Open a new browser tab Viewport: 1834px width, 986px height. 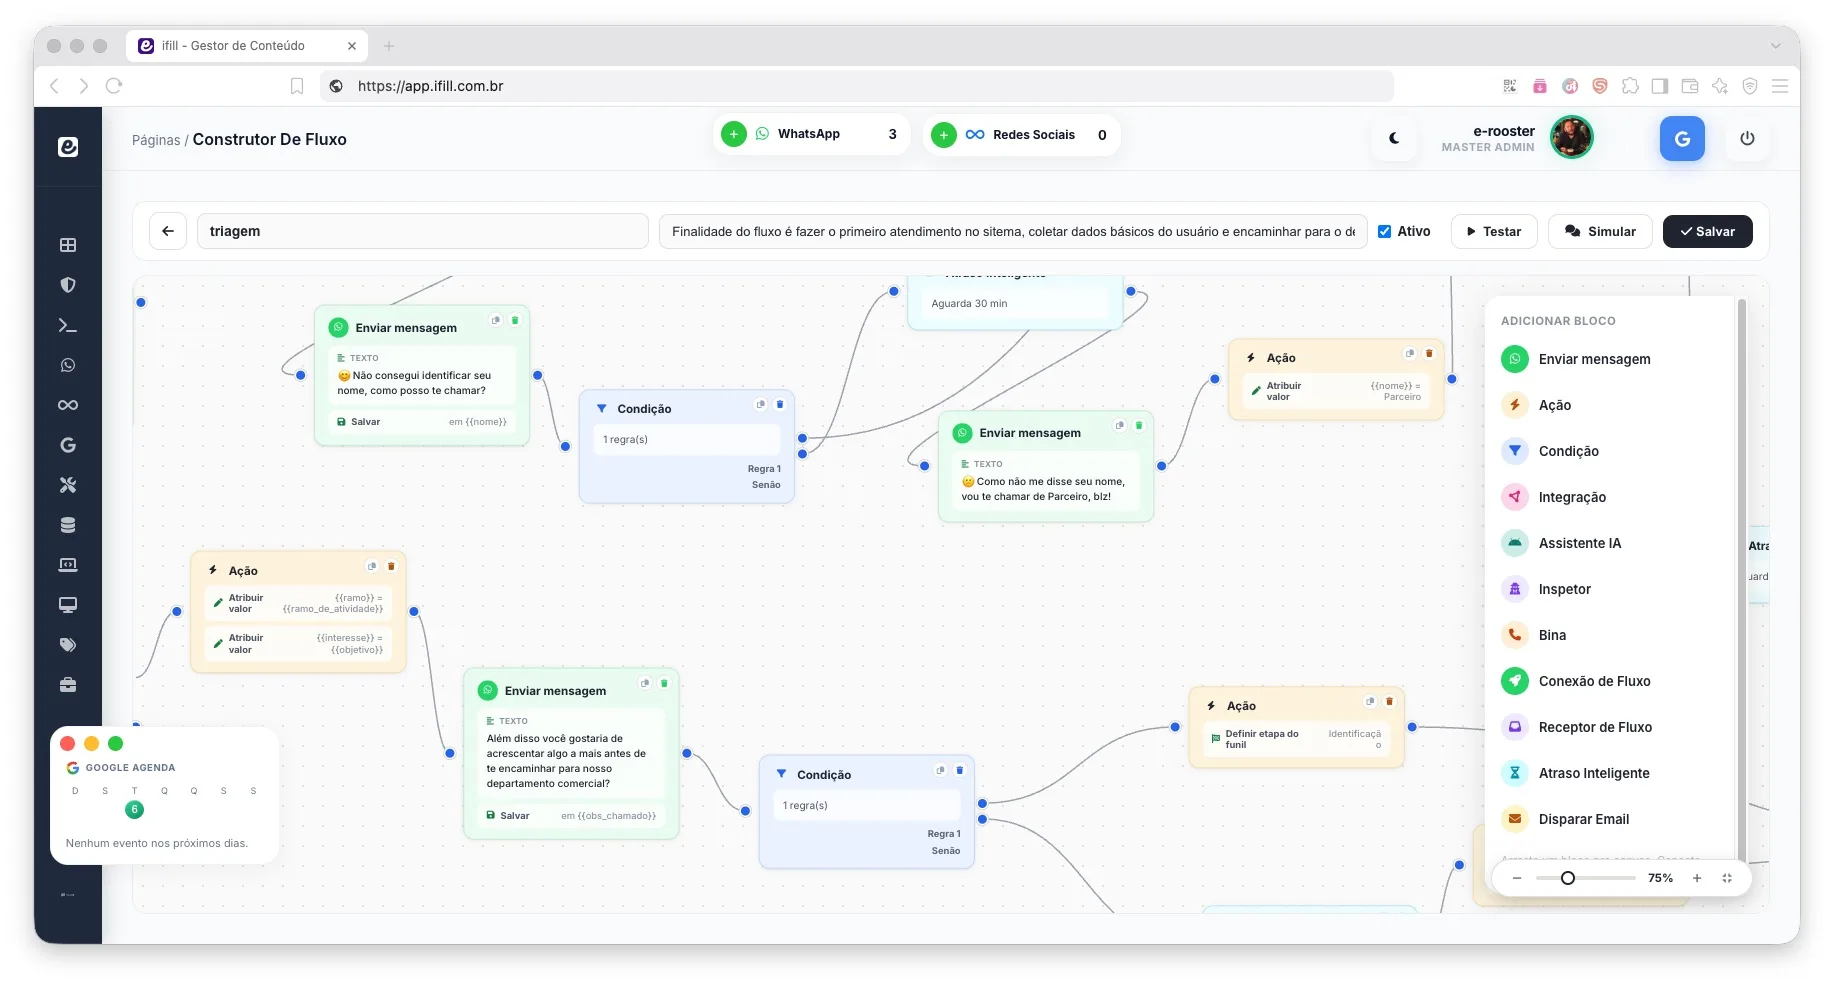coord(389,46)
